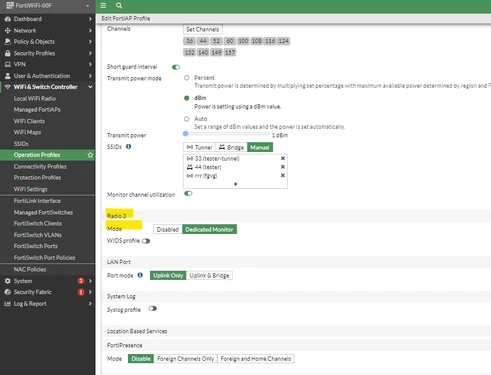Toggle channel 36 chip

click(x=189, y=41)
